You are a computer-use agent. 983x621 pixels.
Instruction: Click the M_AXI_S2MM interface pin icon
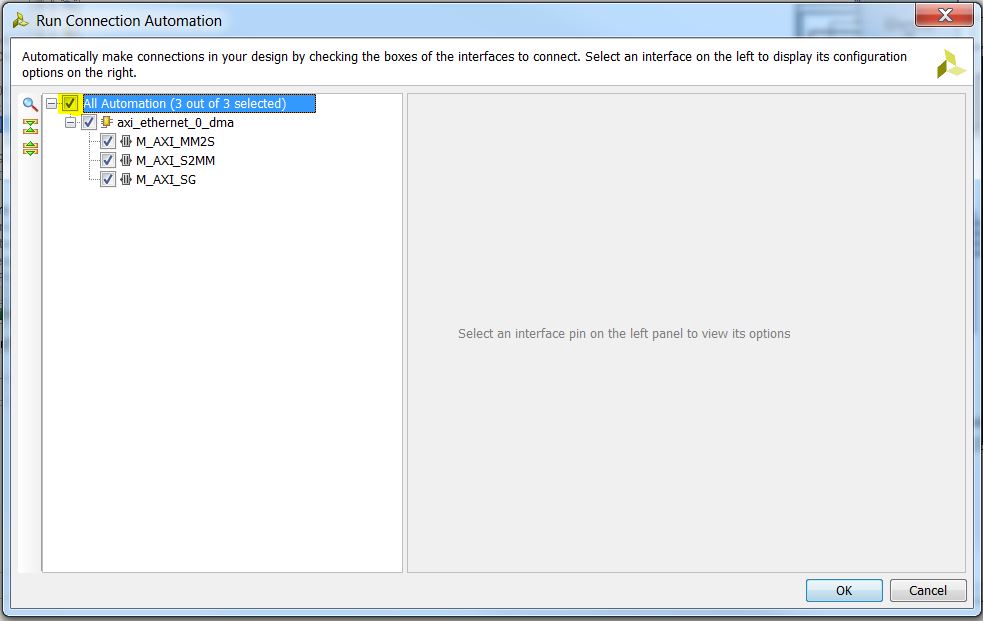click(125, 160)
